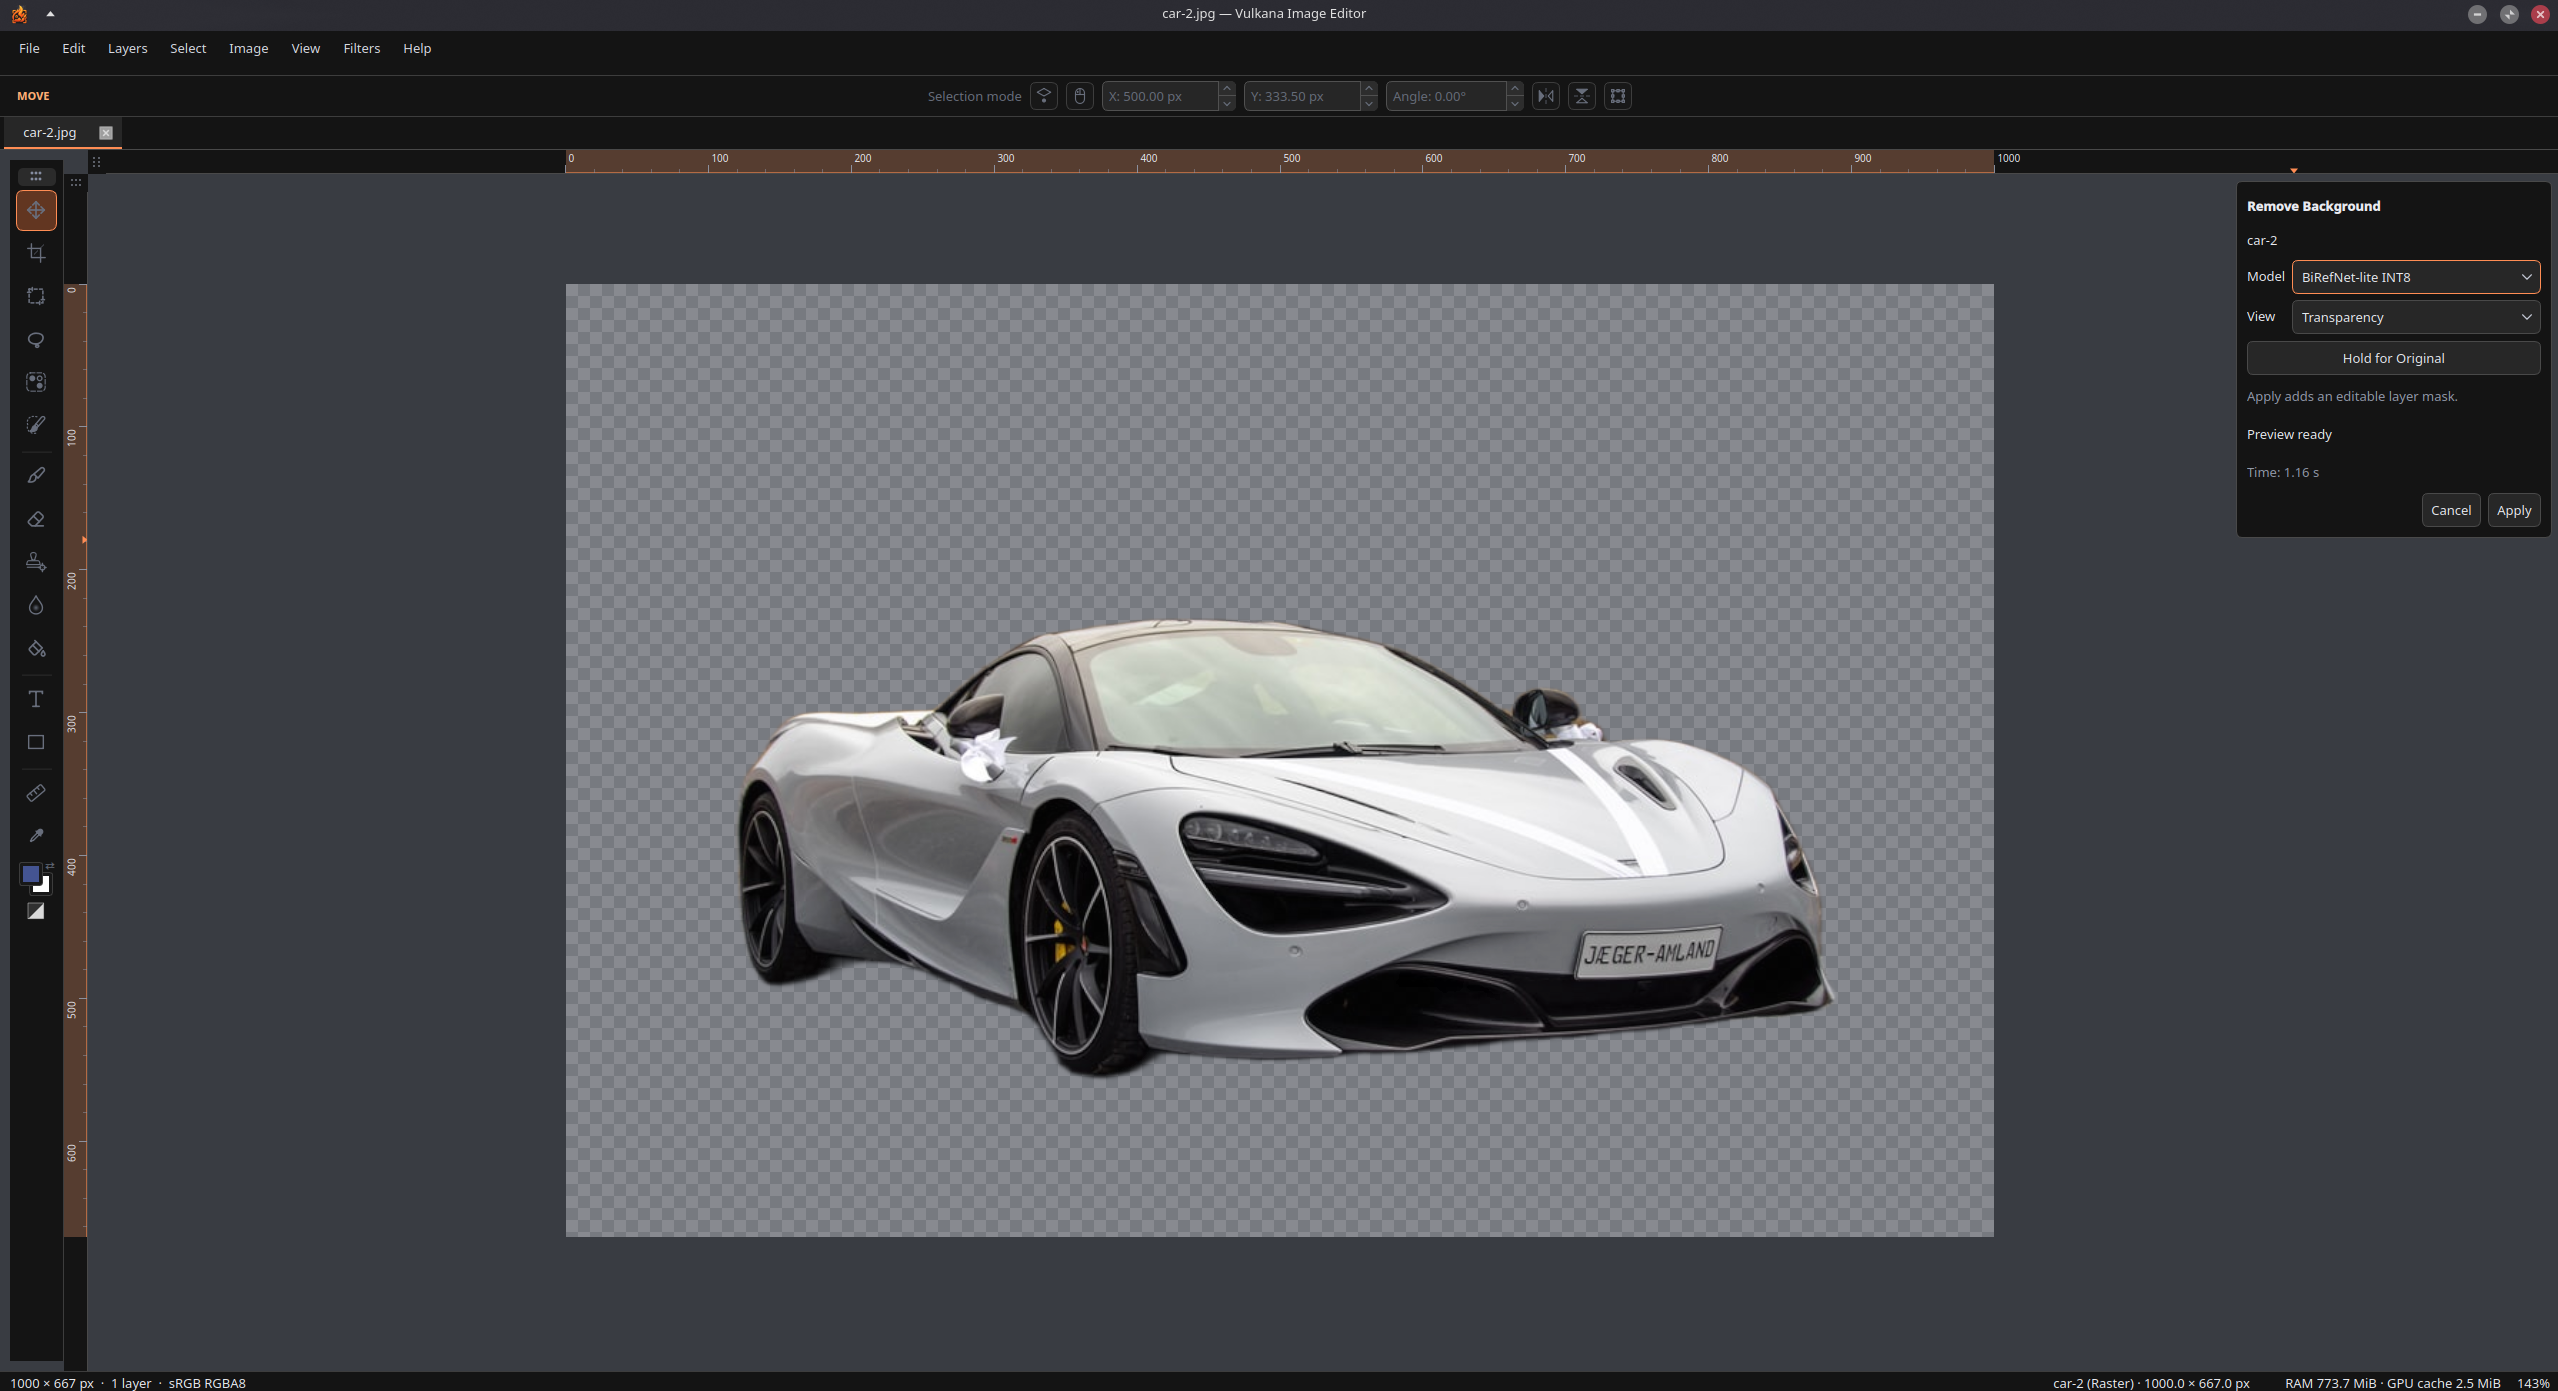The image size is (2558, 1391).
Task: Select the Lasso selection tool
Action: [x=36, y=339]
